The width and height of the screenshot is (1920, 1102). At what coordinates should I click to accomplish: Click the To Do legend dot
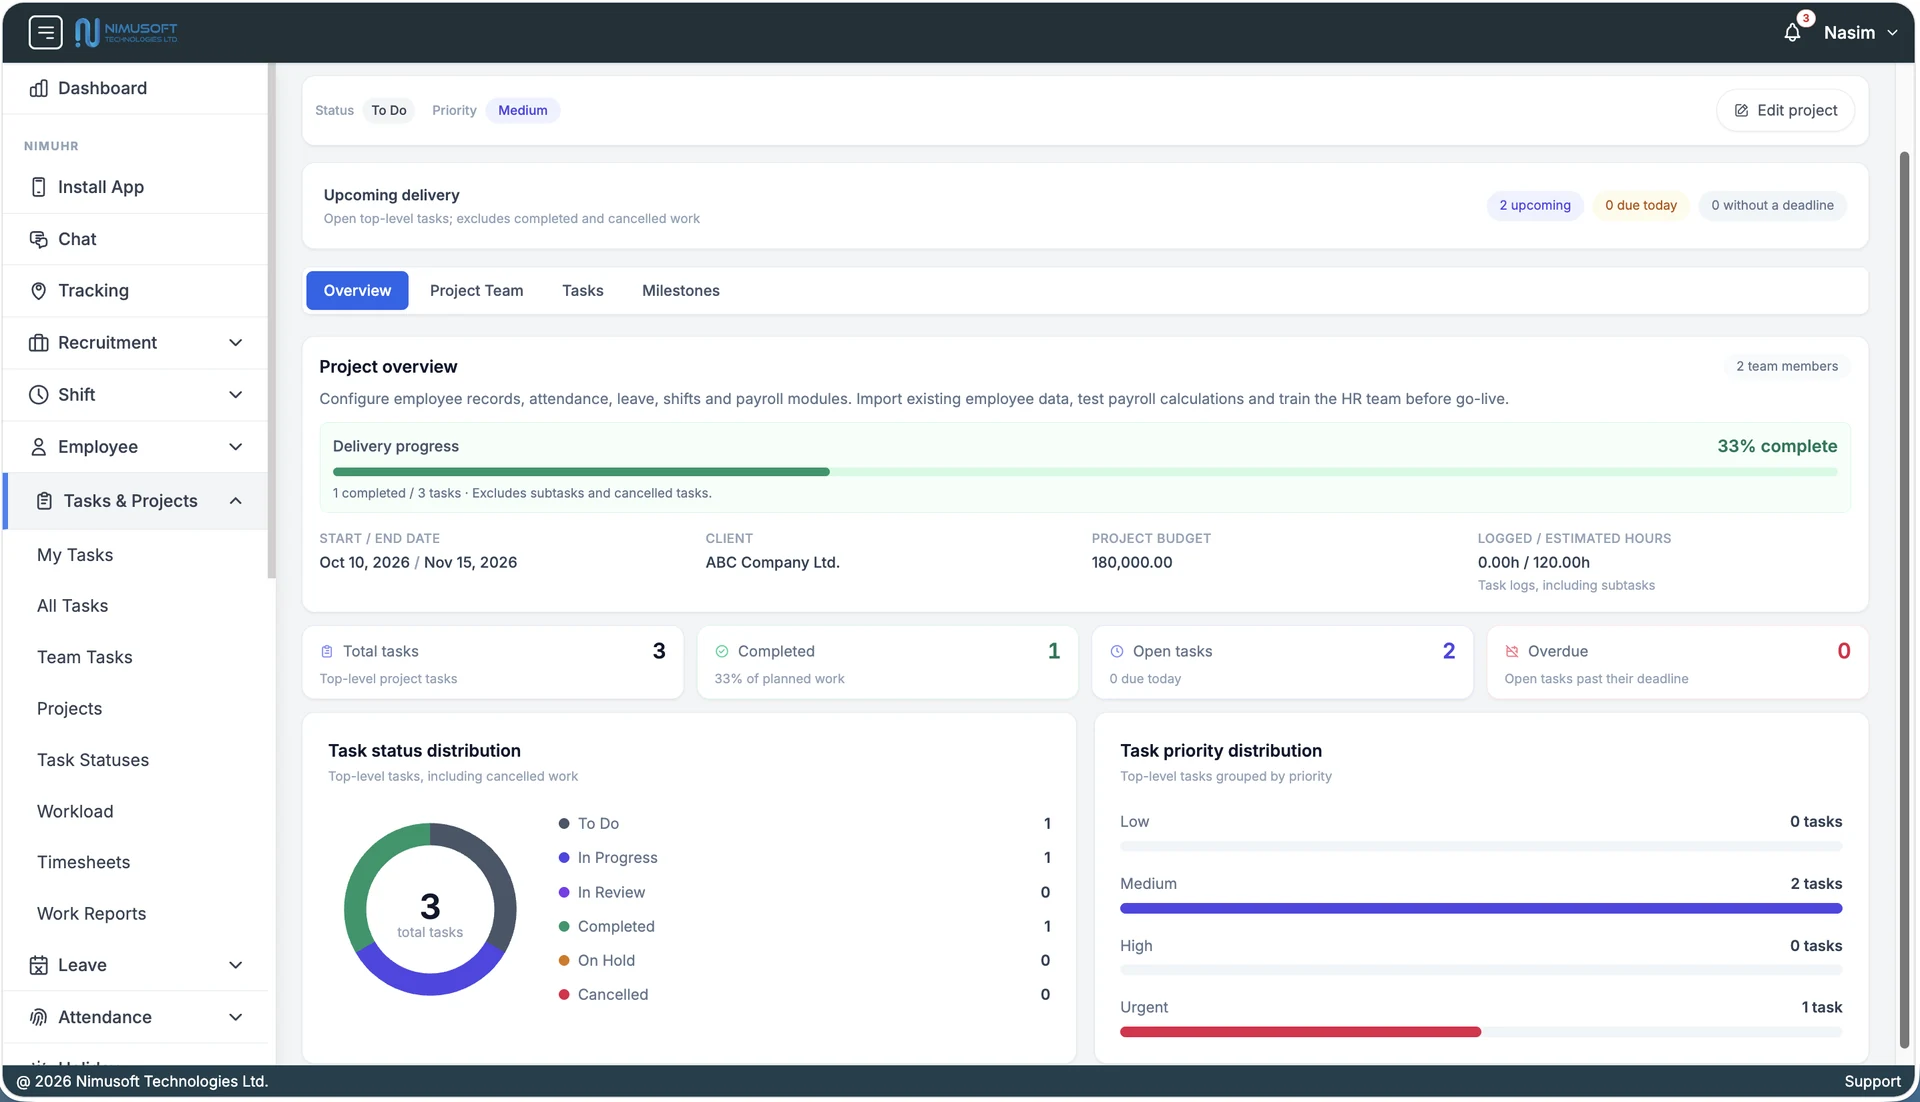[x=564, y=824]
